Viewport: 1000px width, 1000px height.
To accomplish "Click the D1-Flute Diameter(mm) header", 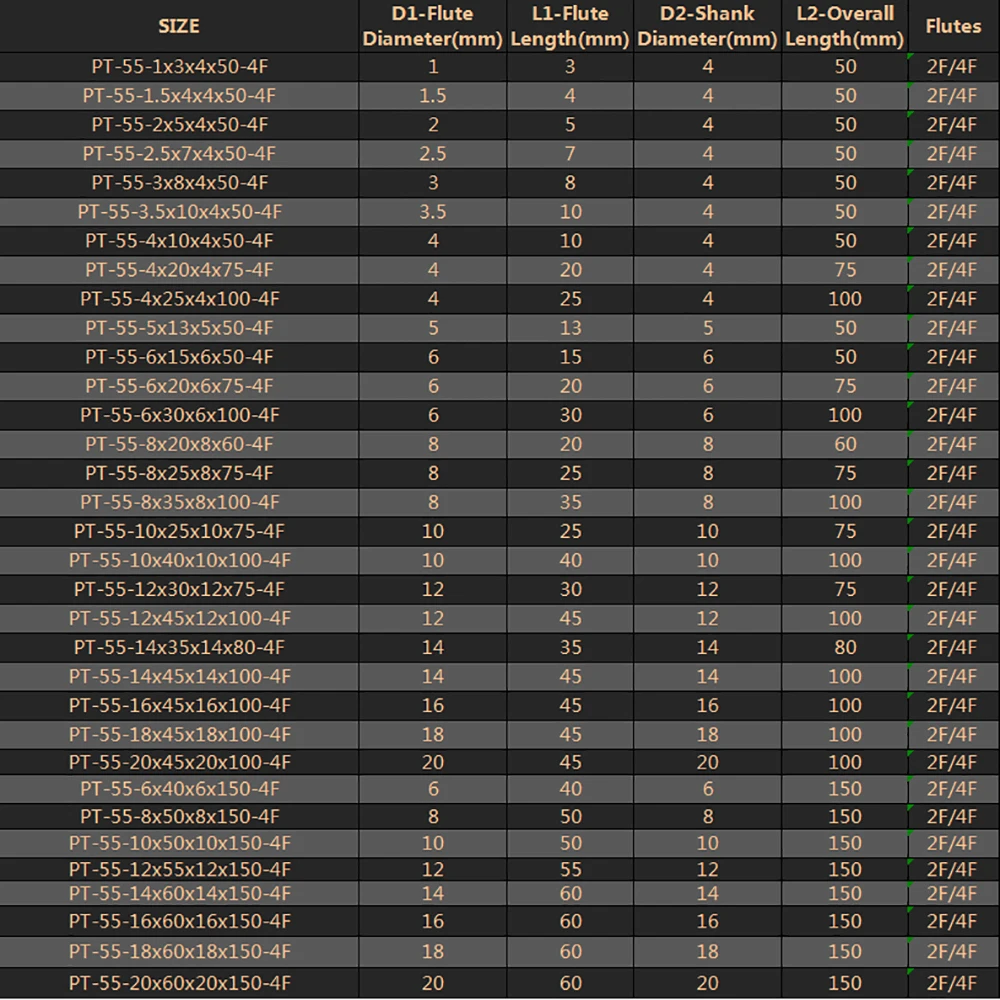I will [x=432, y=26].
